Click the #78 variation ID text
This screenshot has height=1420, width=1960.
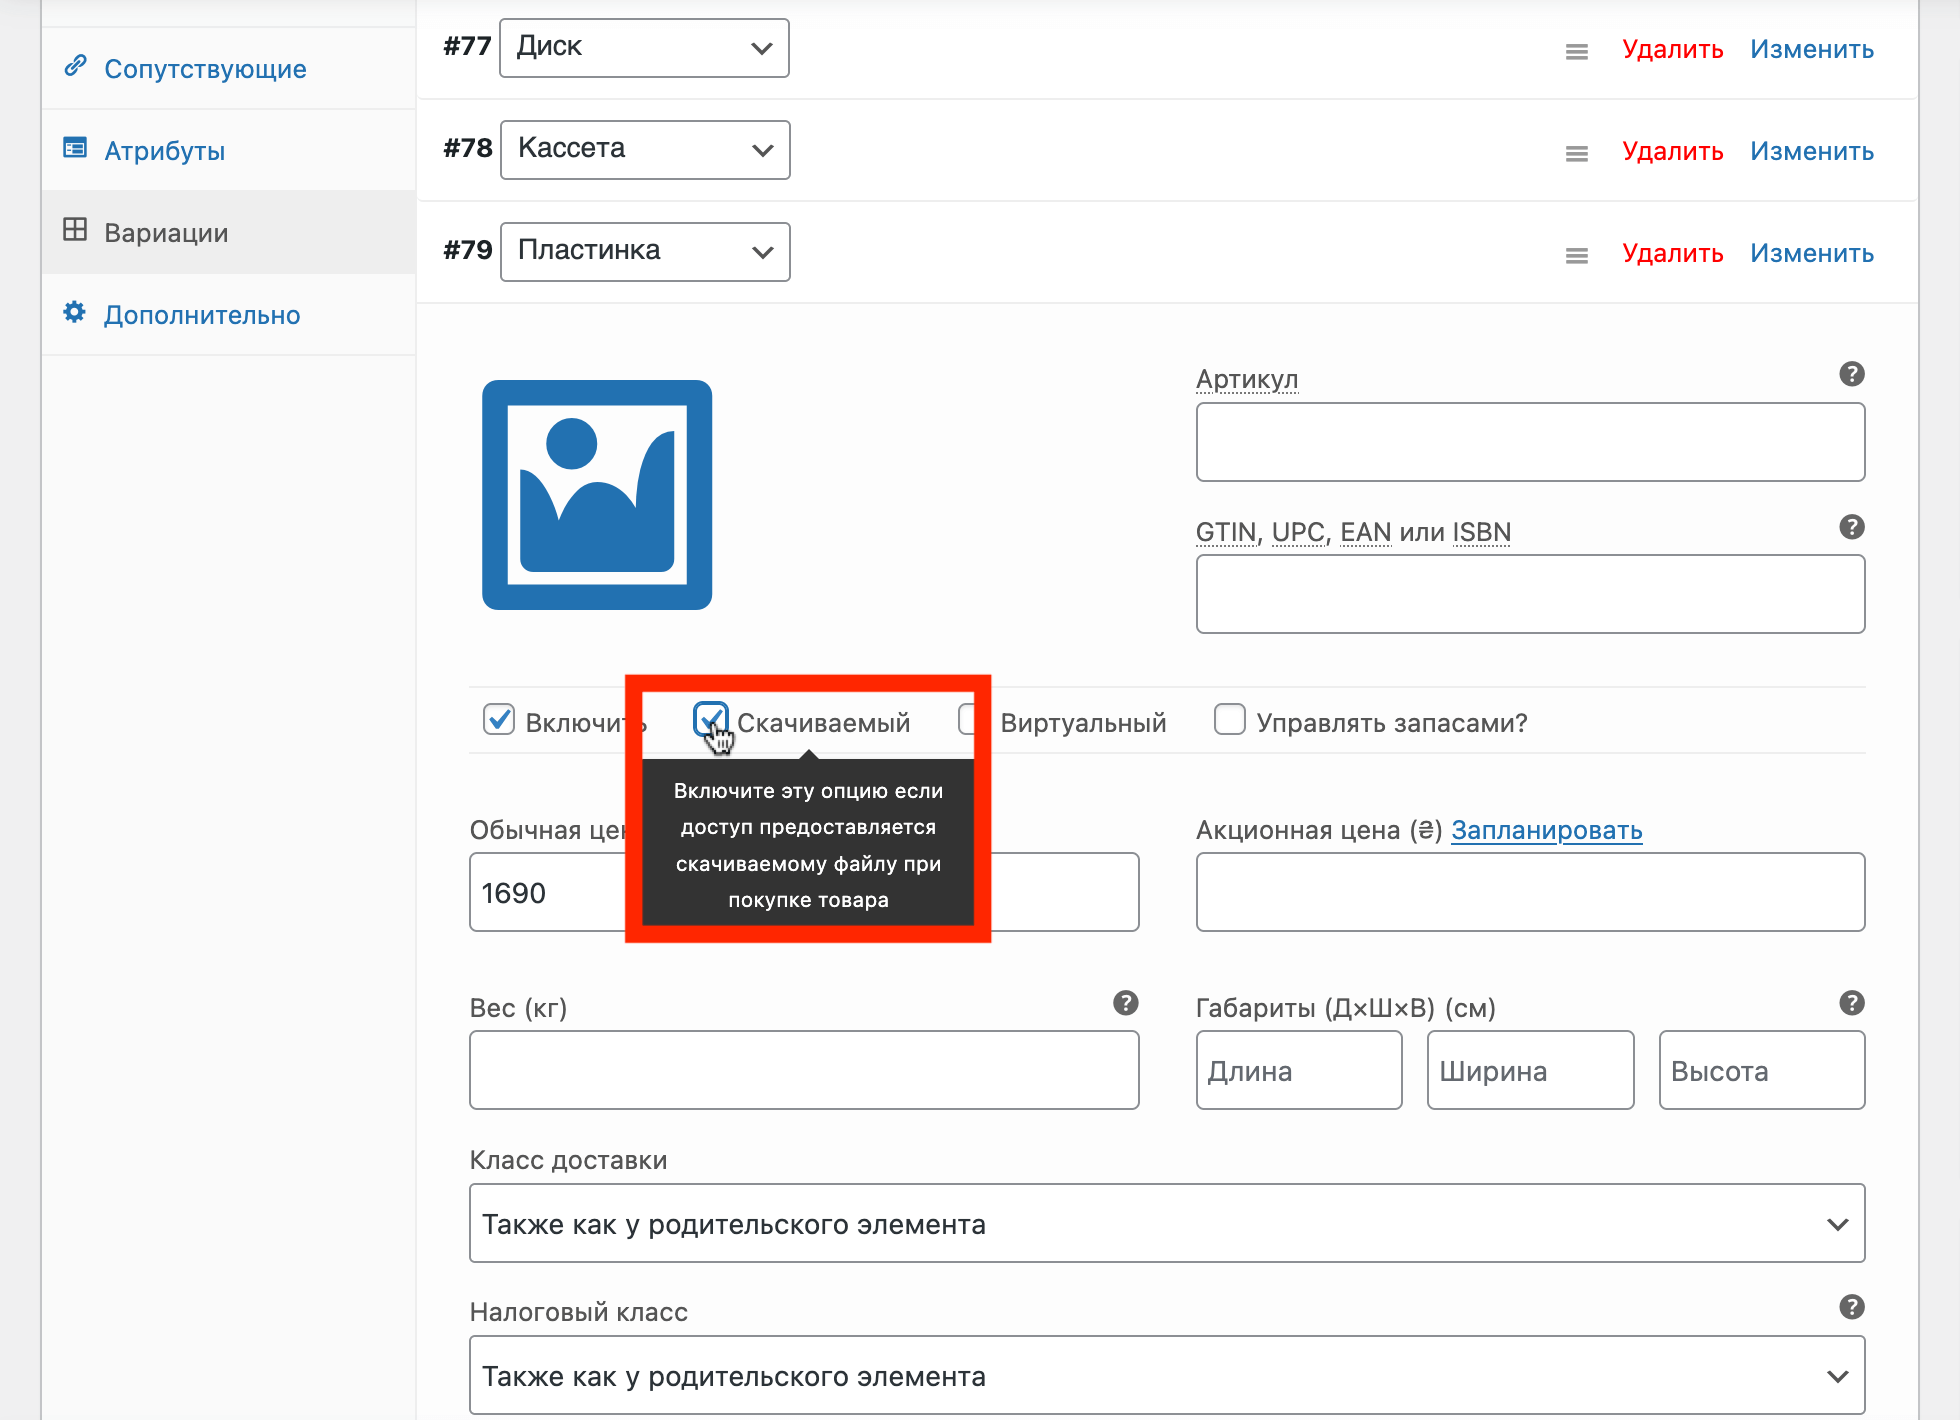point(468,148)
